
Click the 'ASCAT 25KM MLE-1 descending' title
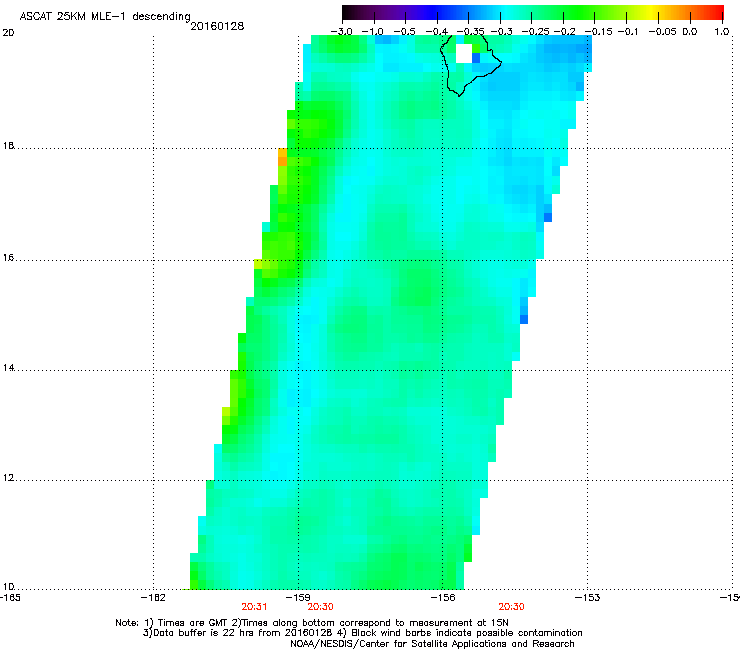click(x=105, y=17)
